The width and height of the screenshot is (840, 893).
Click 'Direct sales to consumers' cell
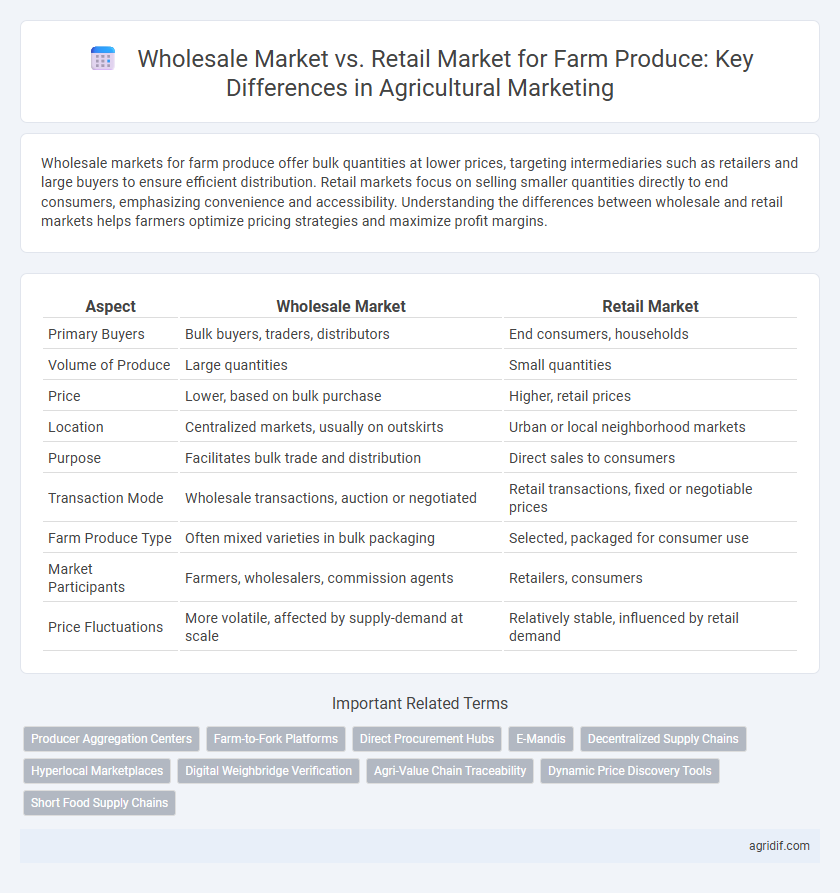[x=592, y=458]
